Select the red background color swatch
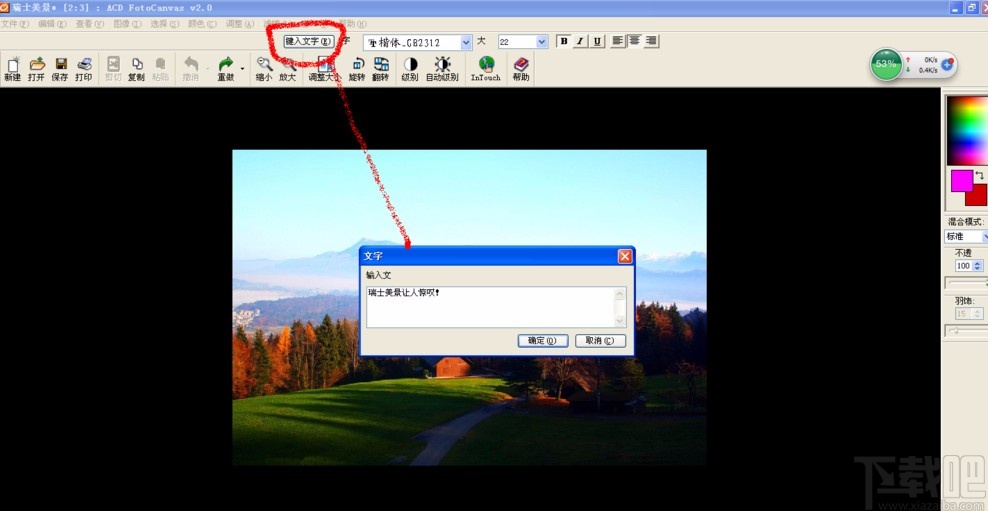Viewport: 988px width, 511px height. (976, 195)
